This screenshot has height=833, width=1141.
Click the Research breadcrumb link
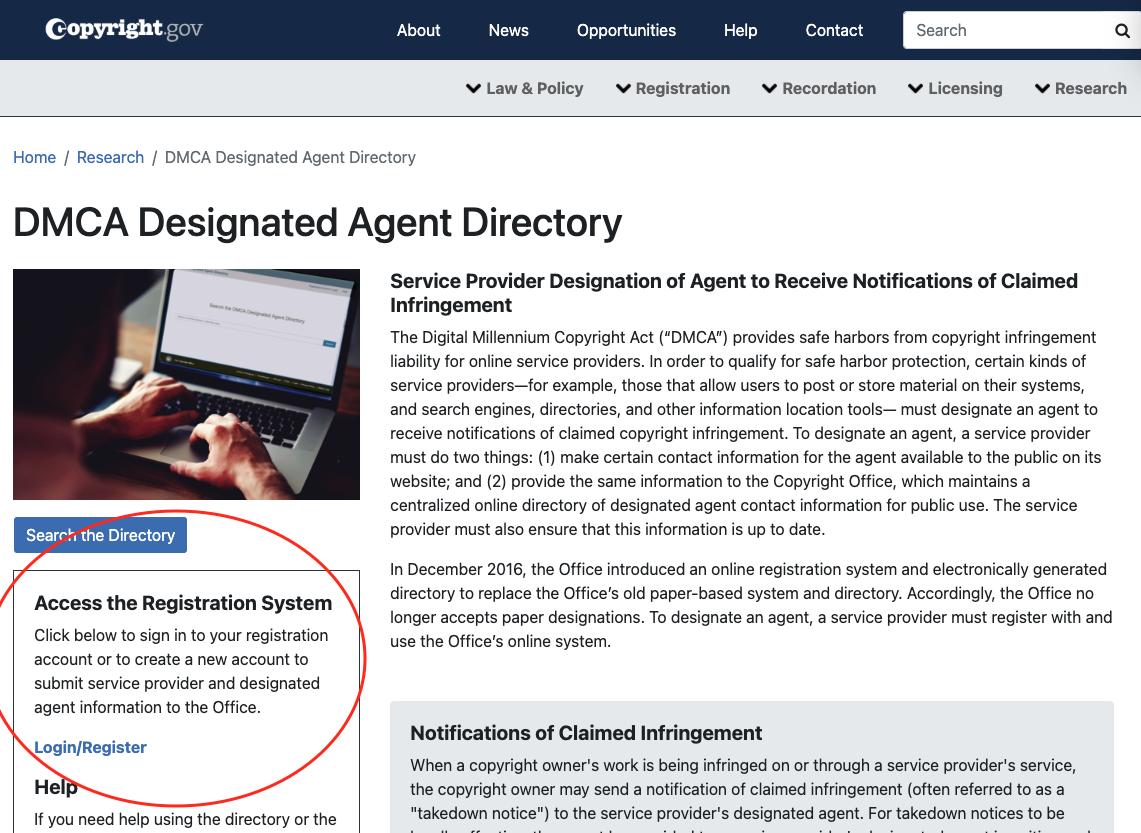point(110,157)
